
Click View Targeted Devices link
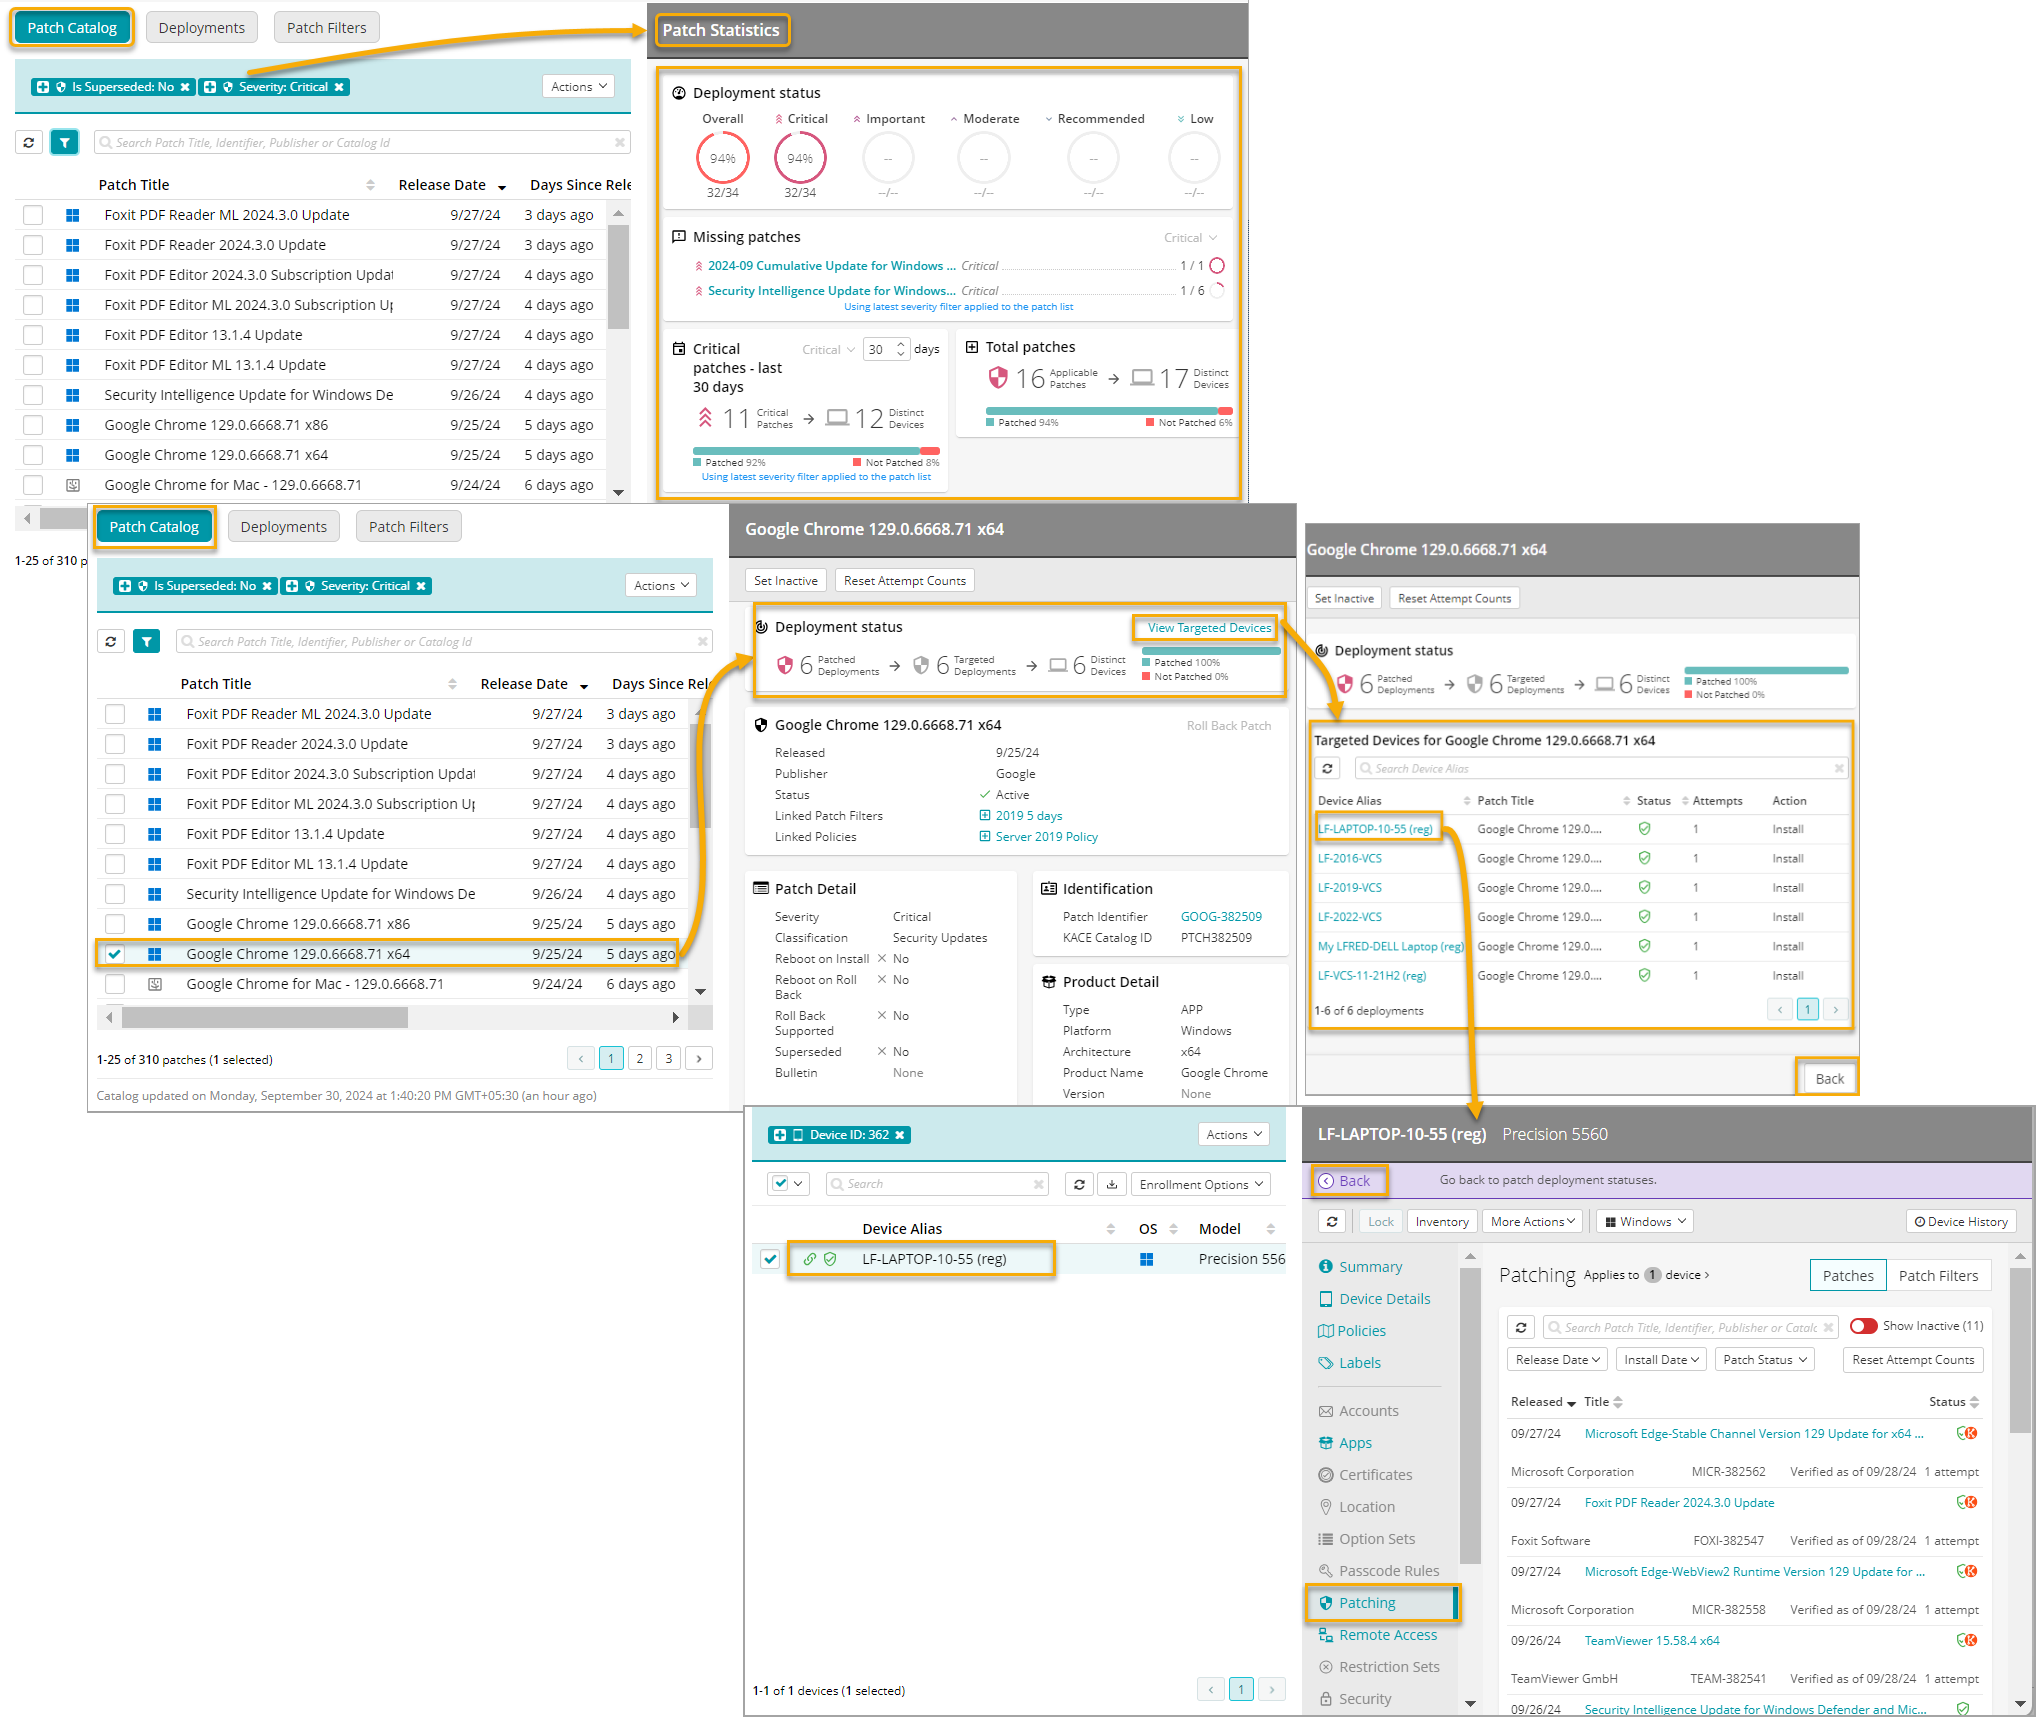pos(1208,628)
